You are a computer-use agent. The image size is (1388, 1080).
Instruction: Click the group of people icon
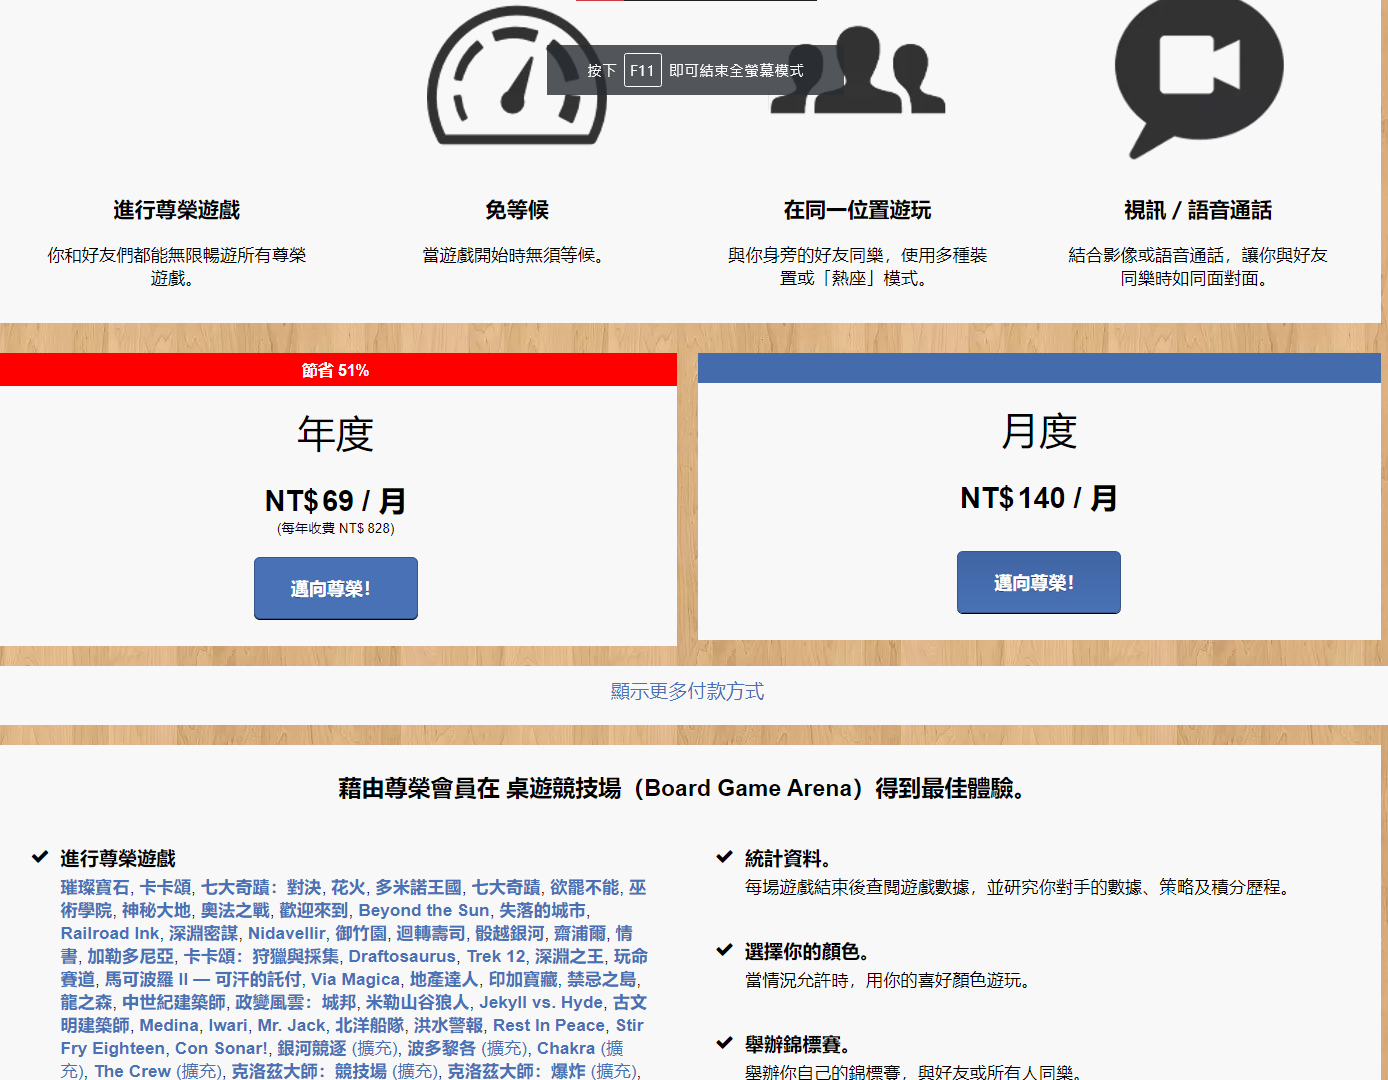(858, 68)
